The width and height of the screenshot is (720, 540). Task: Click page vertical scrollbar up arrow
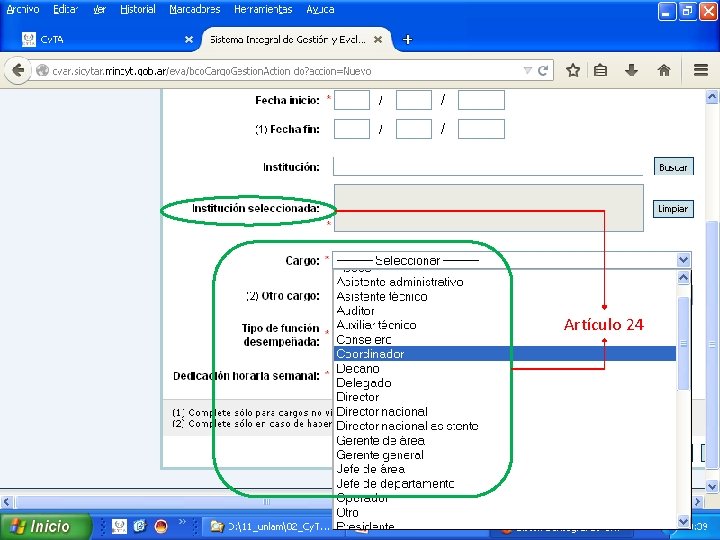[712, 97]
